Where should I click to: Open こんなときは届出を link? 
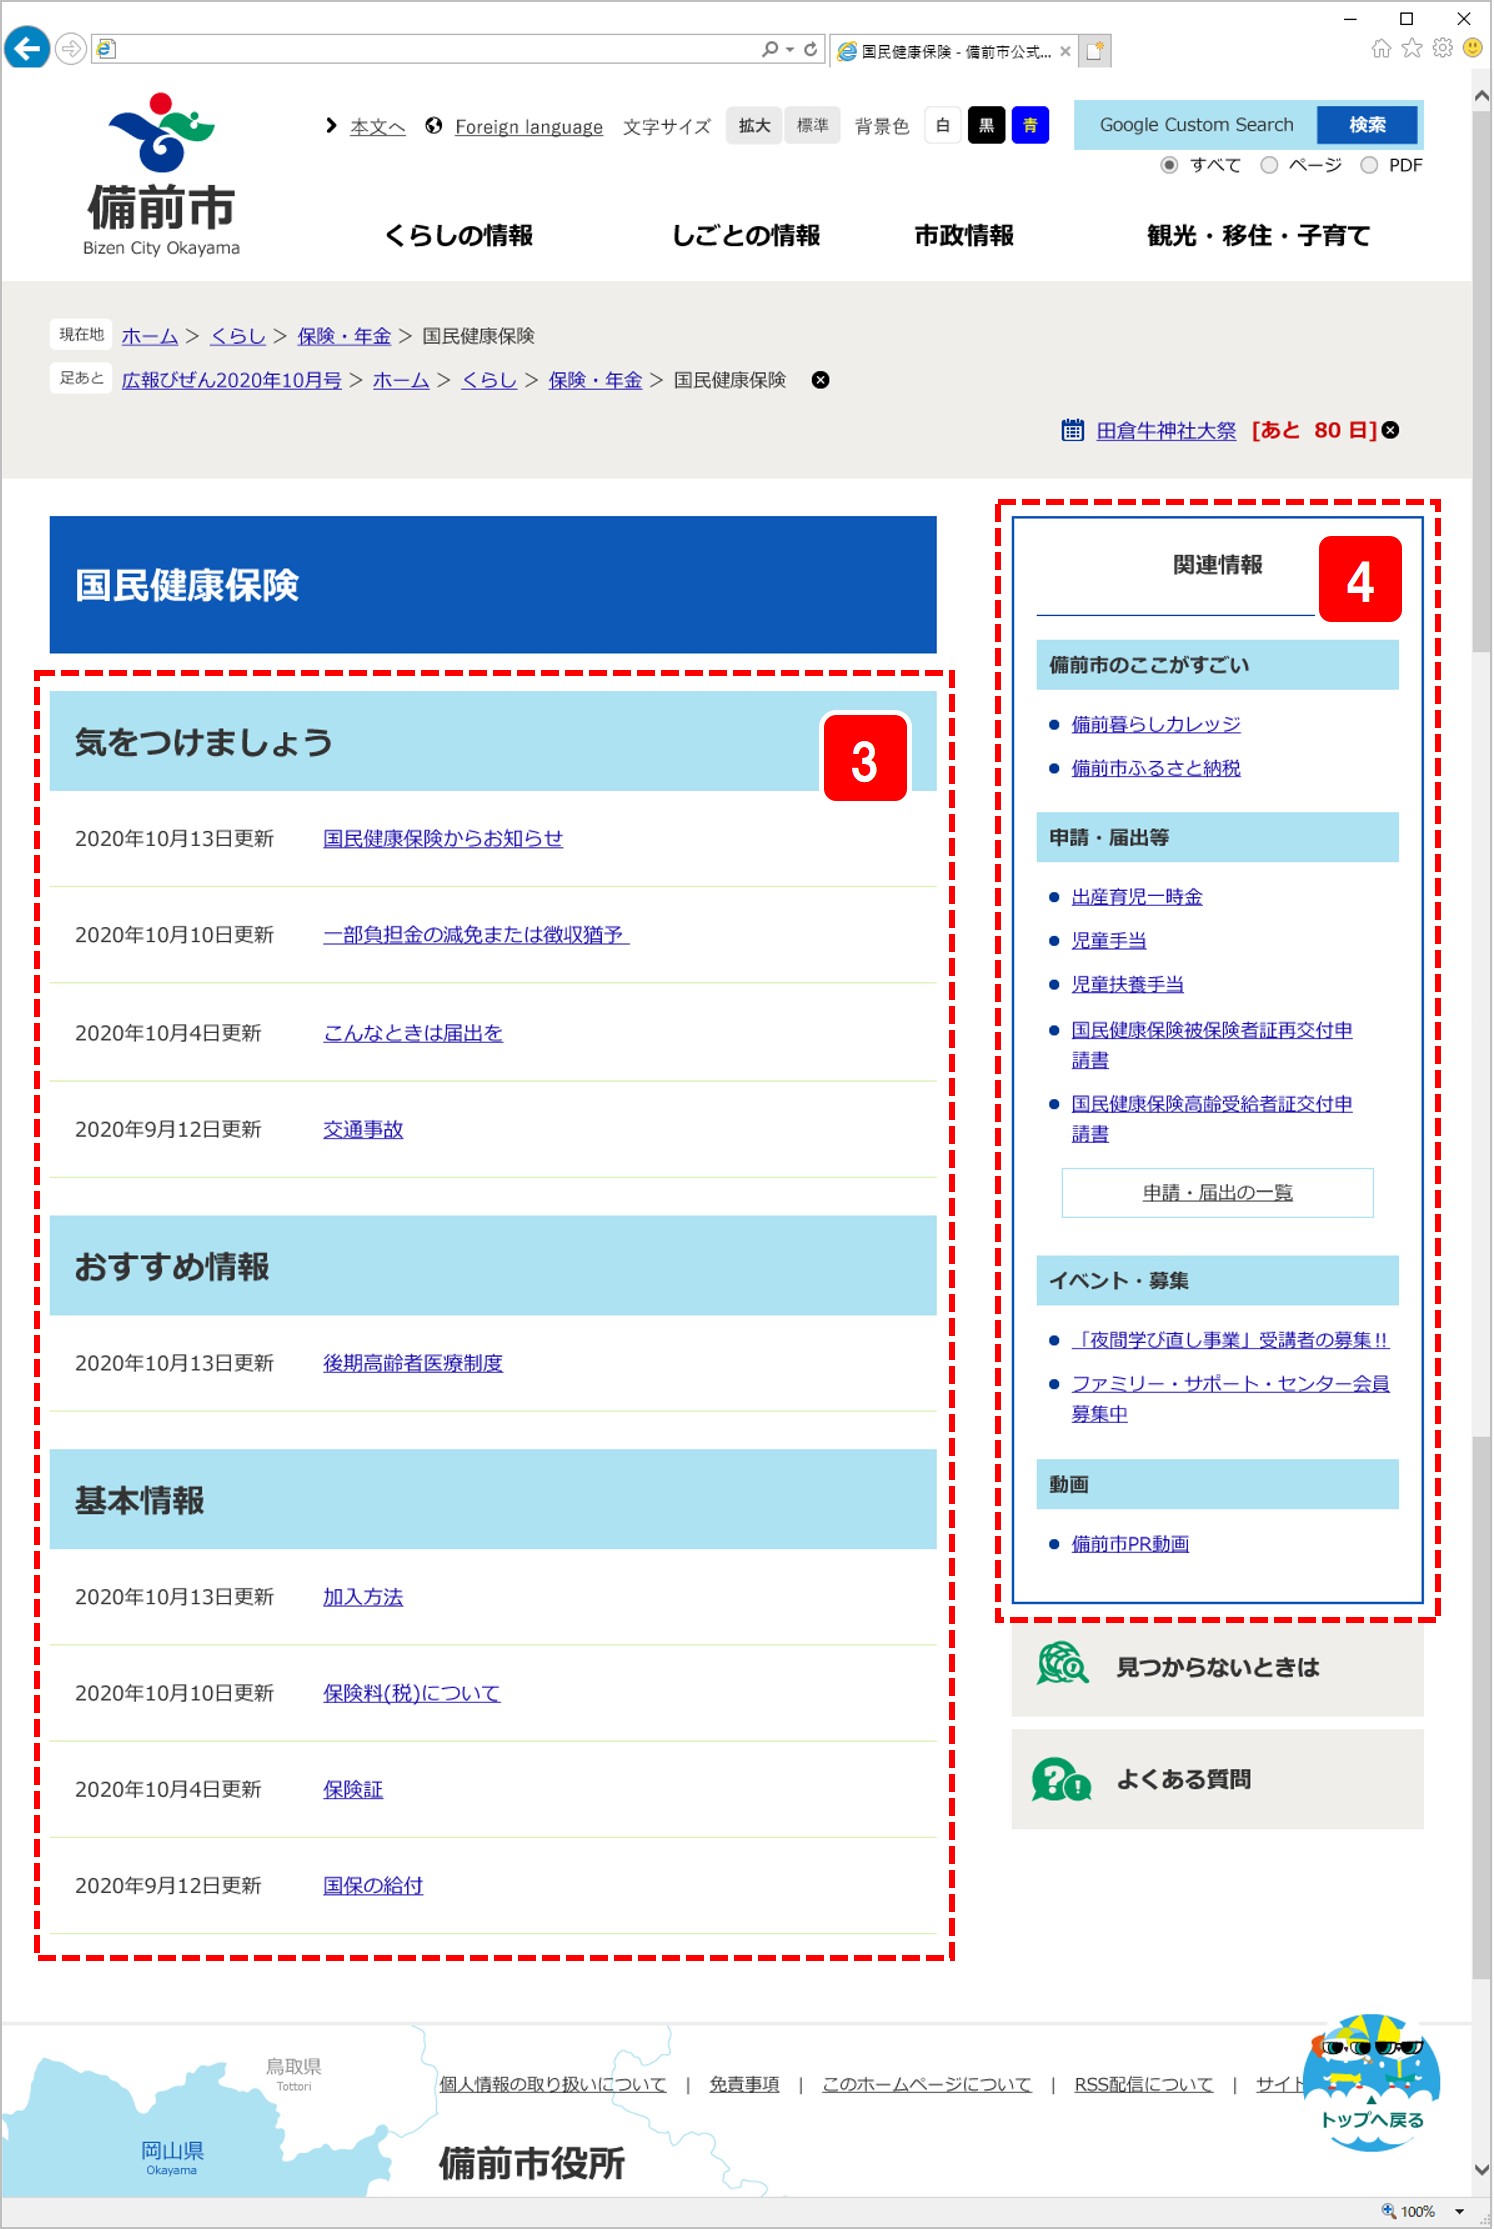(413, 1032)
